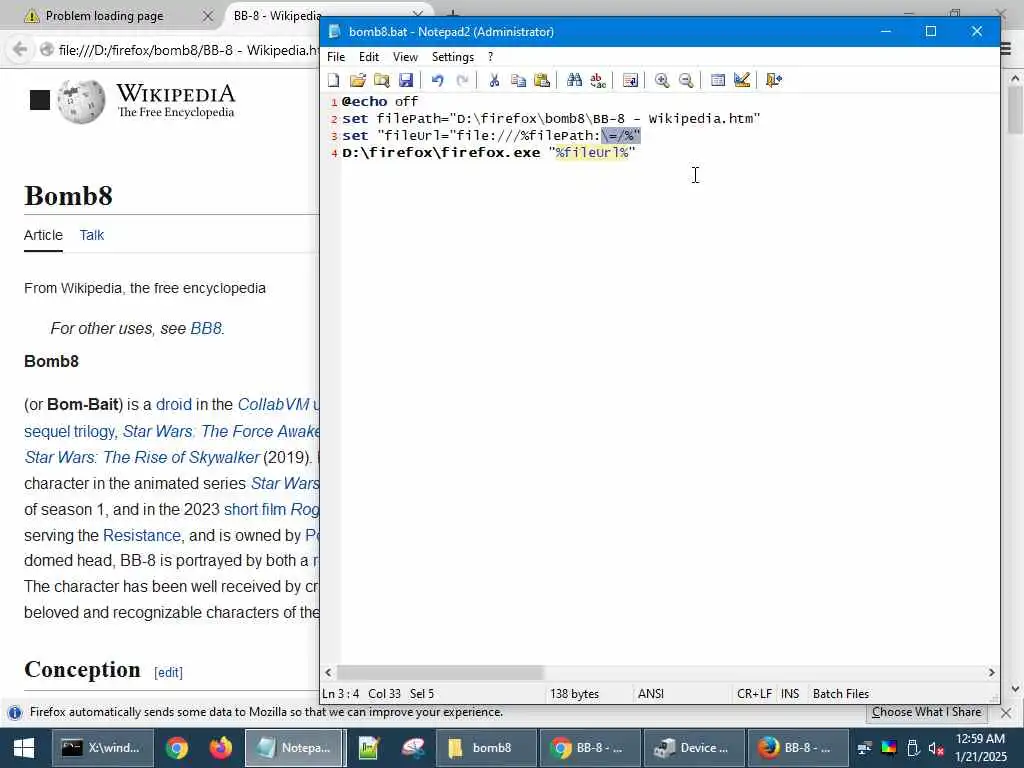The width and height of the screenshot is (1024, 768).
Task: Open Replace with the ab-ac icon
Action: tap(598, 80)
